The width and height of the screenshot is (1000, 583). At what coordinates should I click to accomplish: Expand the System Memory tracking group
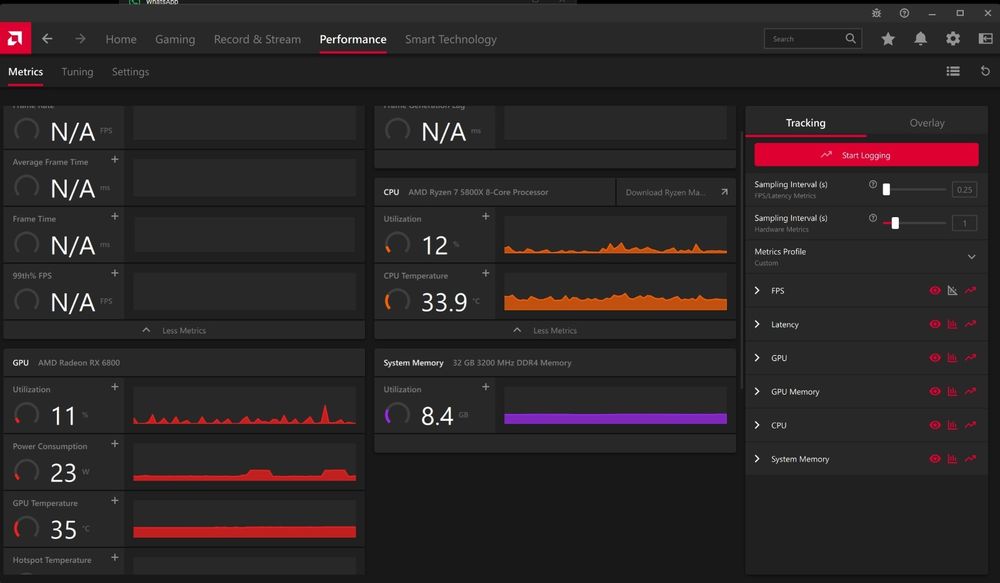click(x=757, y=459)
